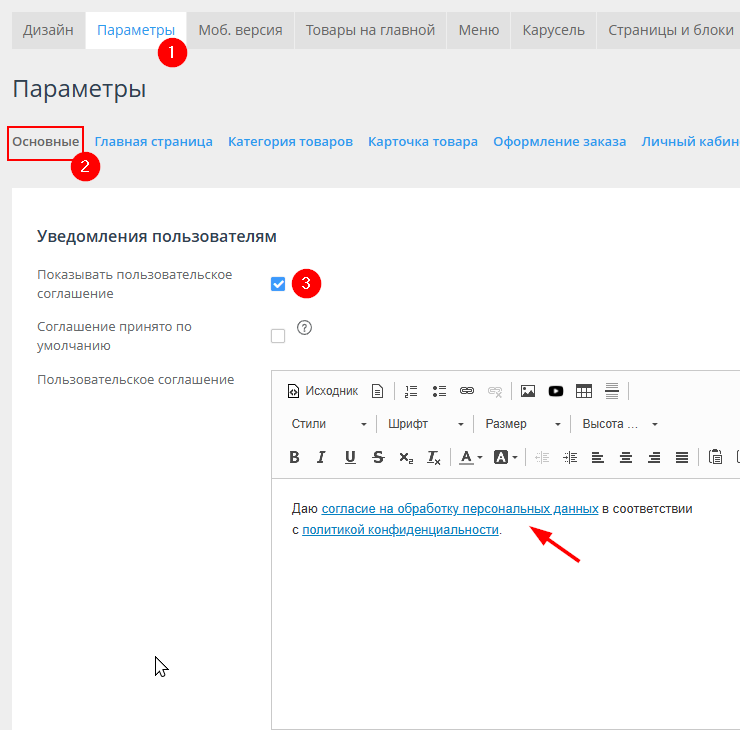Increase the text indent
The height and width of the screenshot is (730, 740).
tap(570, 457)
